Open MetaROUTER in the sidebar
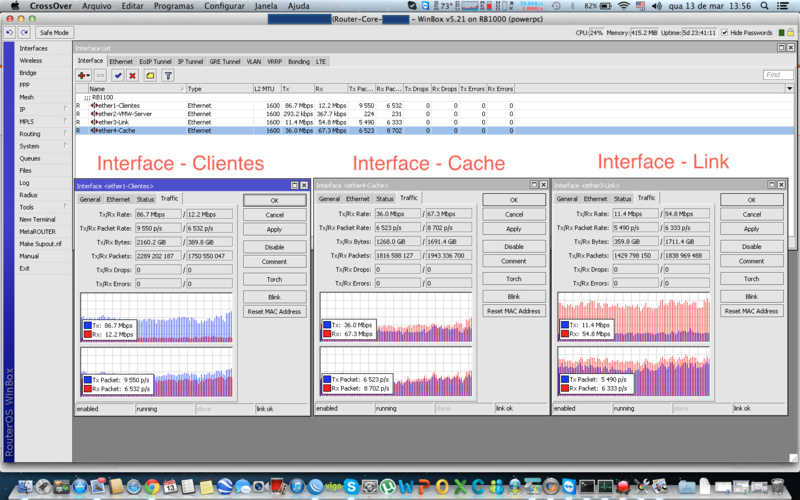Image resolution: width=800 pixels, height=500 pixels. coord(37,232)
